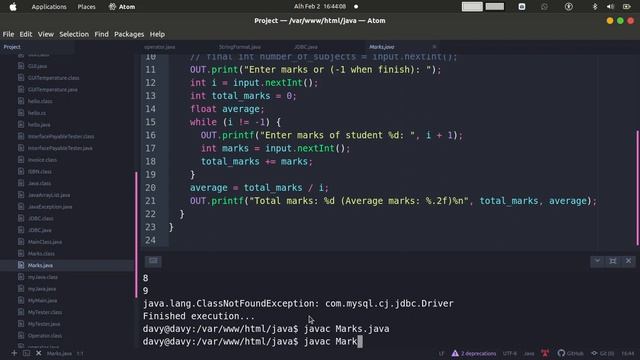The image size is (640, 360).
Task: Open the View menu
Action: [x=46, y=34]
